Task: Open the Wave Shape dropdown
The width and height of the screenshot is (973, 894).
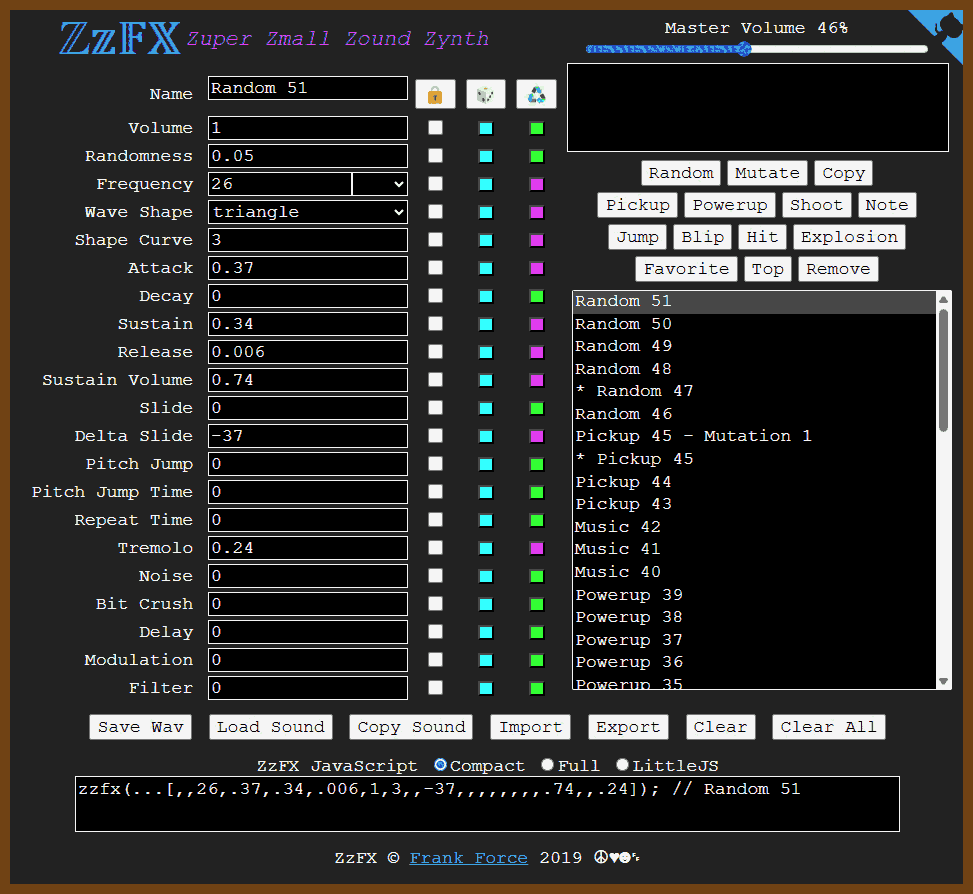Action: pyautogui.click(x=308, y=212)
